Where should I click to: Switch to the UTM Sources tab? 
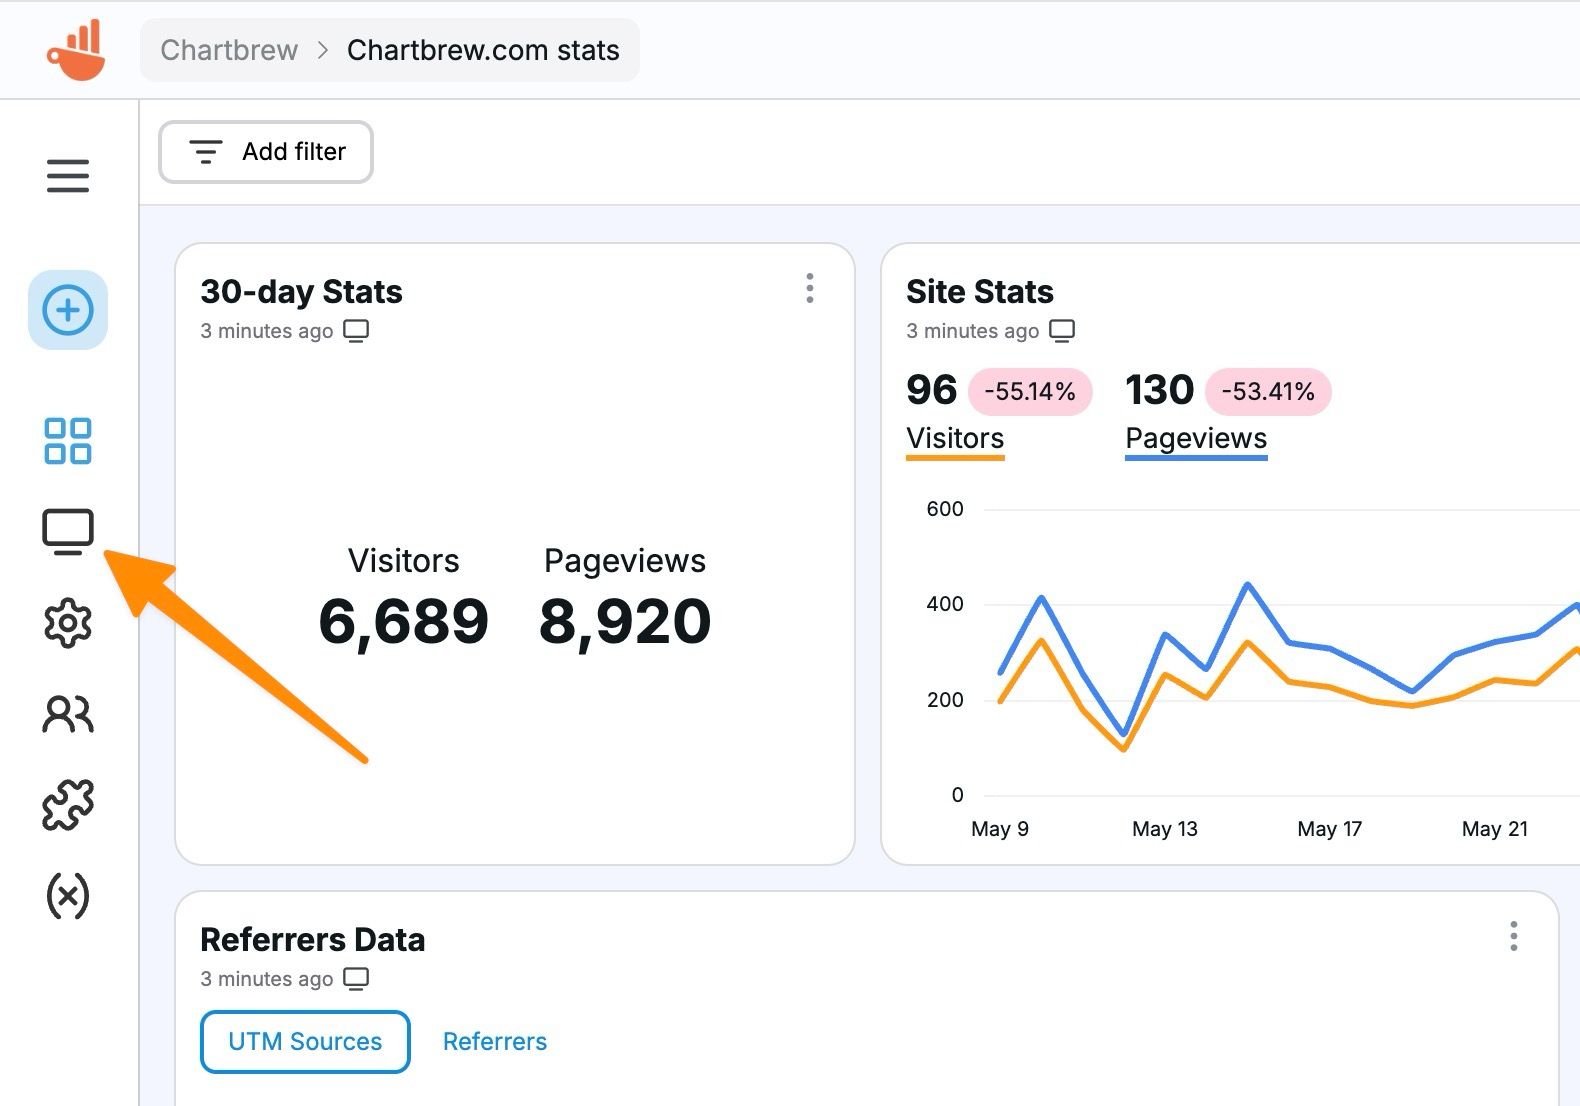click(305, 1042)
